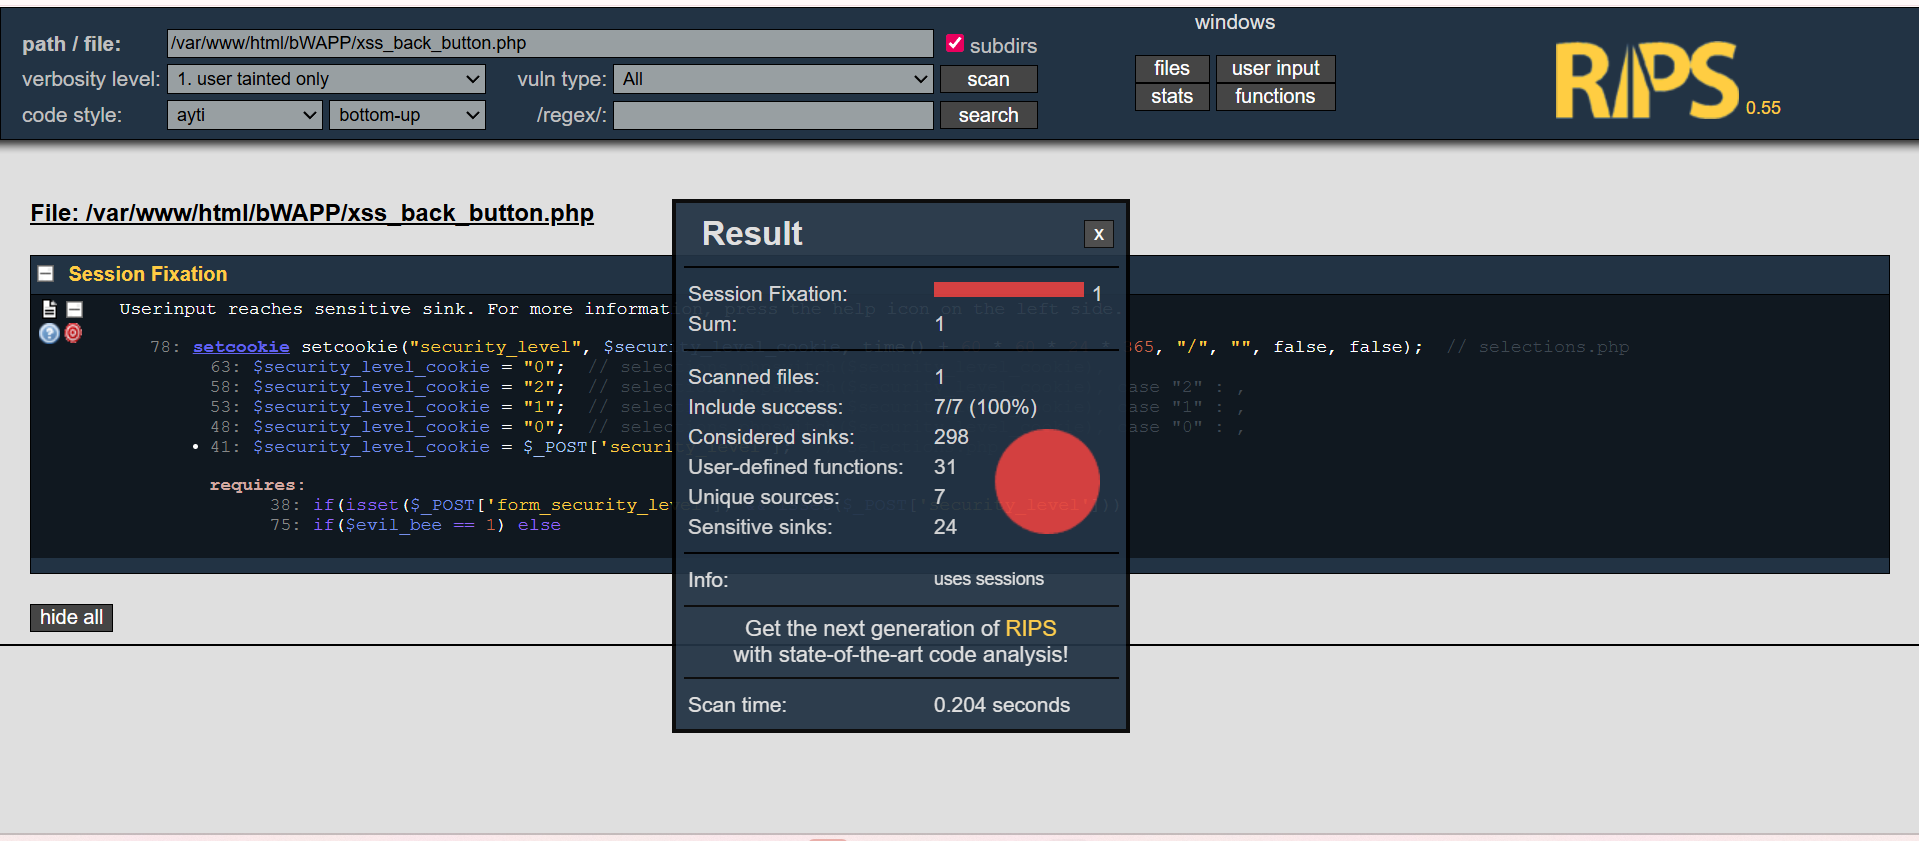Viewport: 1919px width, 841px height.
Task: Click the blue help question icon
Action: (x=49, y=333)
